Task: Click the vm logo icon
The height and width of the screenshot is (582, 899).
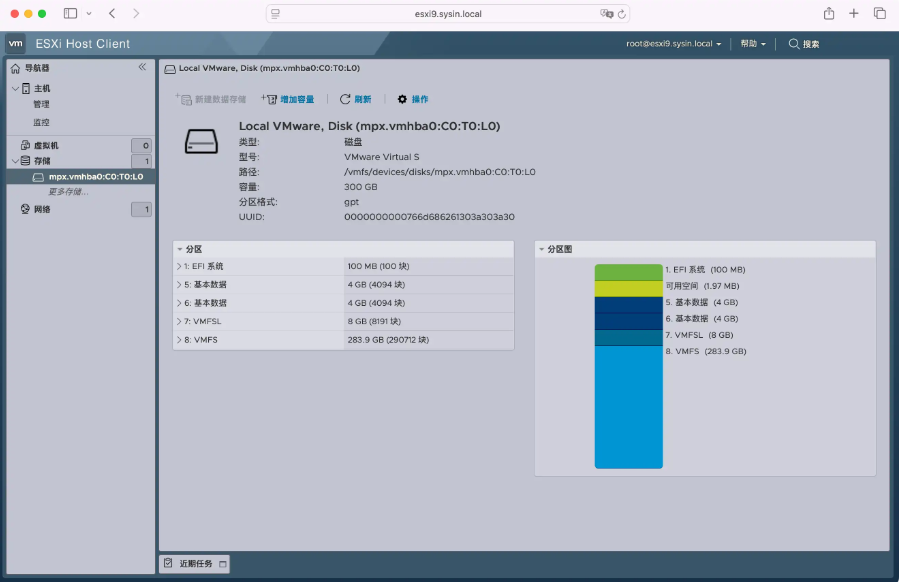Action: (x=15, y=44)
